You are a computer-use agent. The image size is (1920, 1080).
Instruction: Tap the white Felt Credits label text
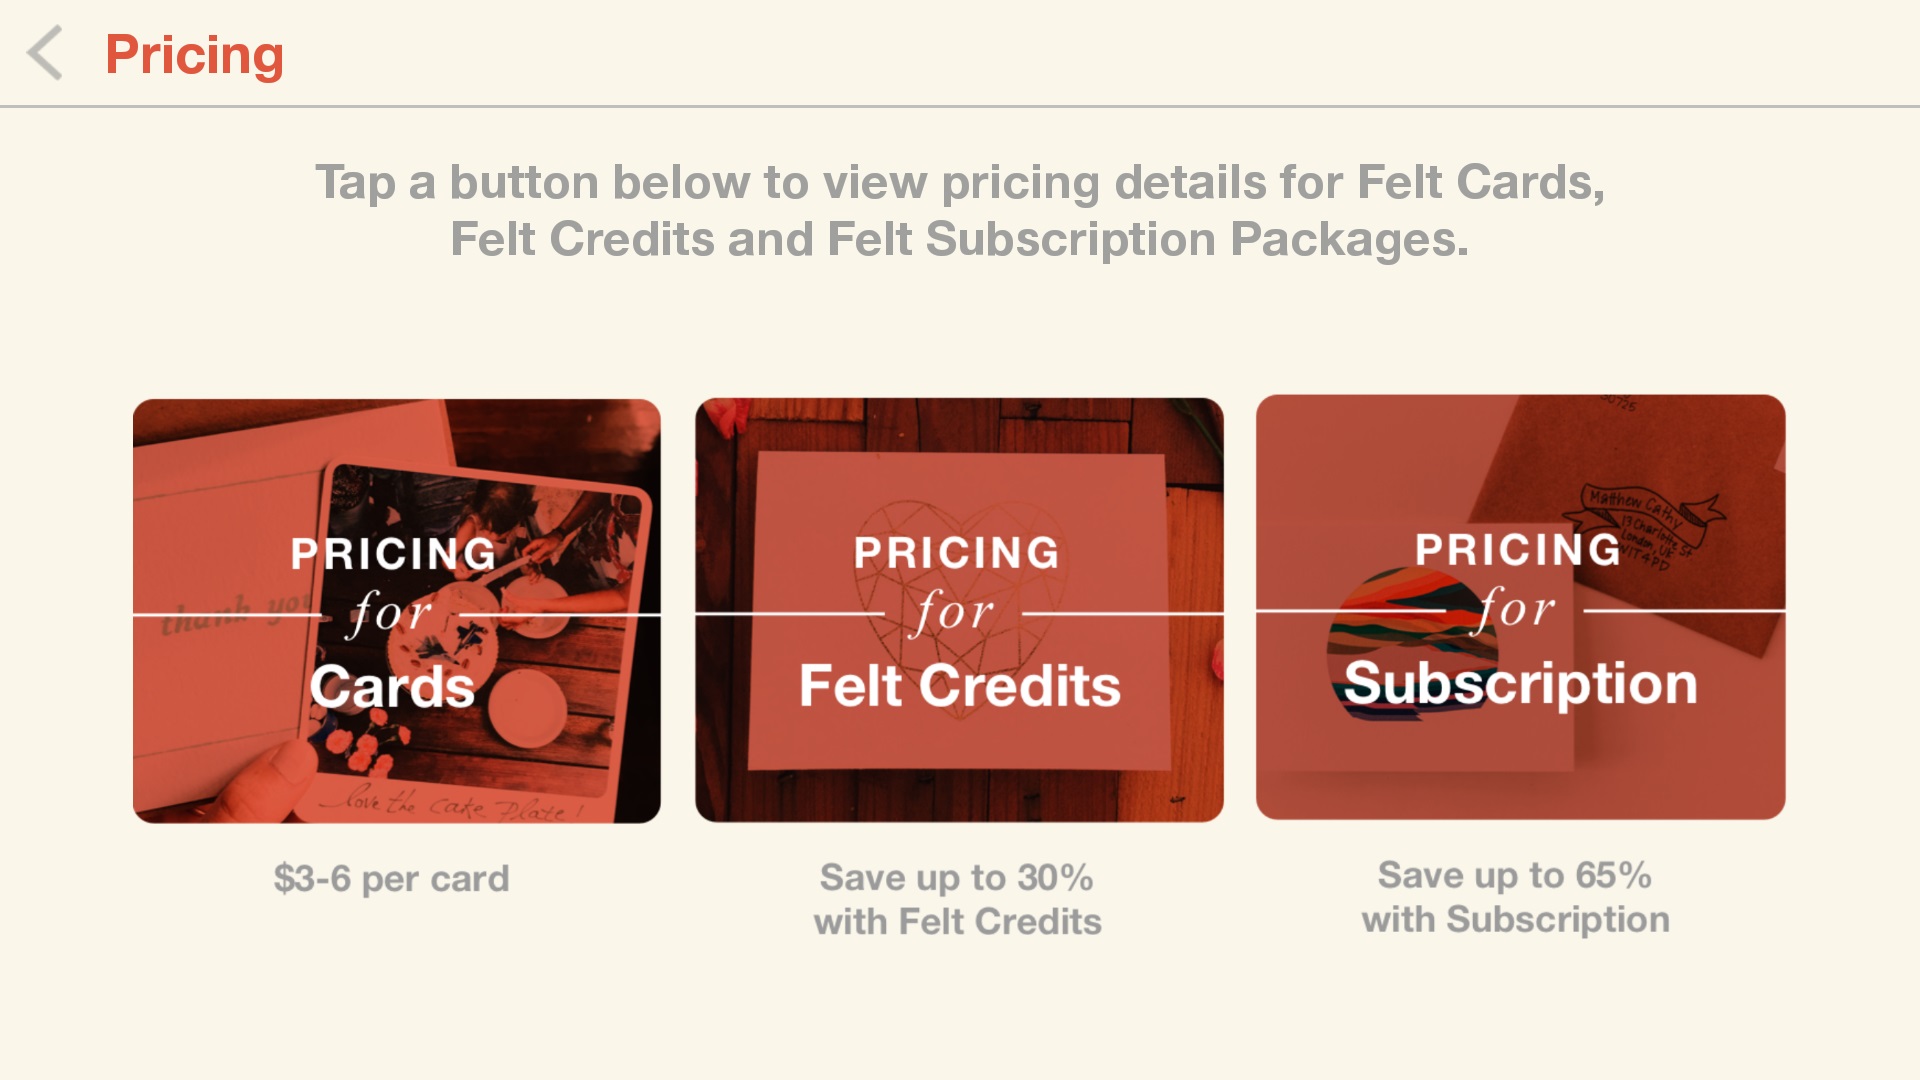[x=959, y=686]
